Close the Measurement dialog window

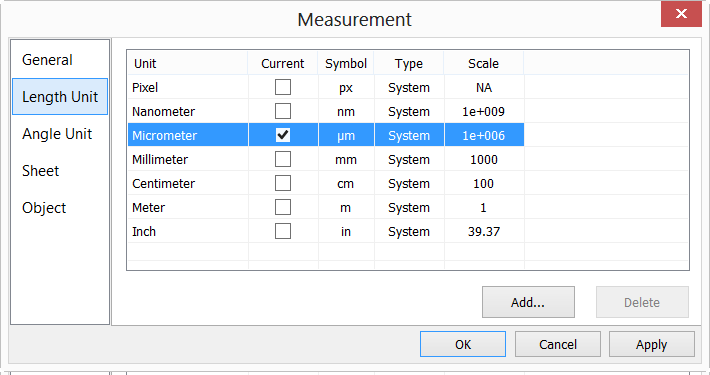coord(681,14)
